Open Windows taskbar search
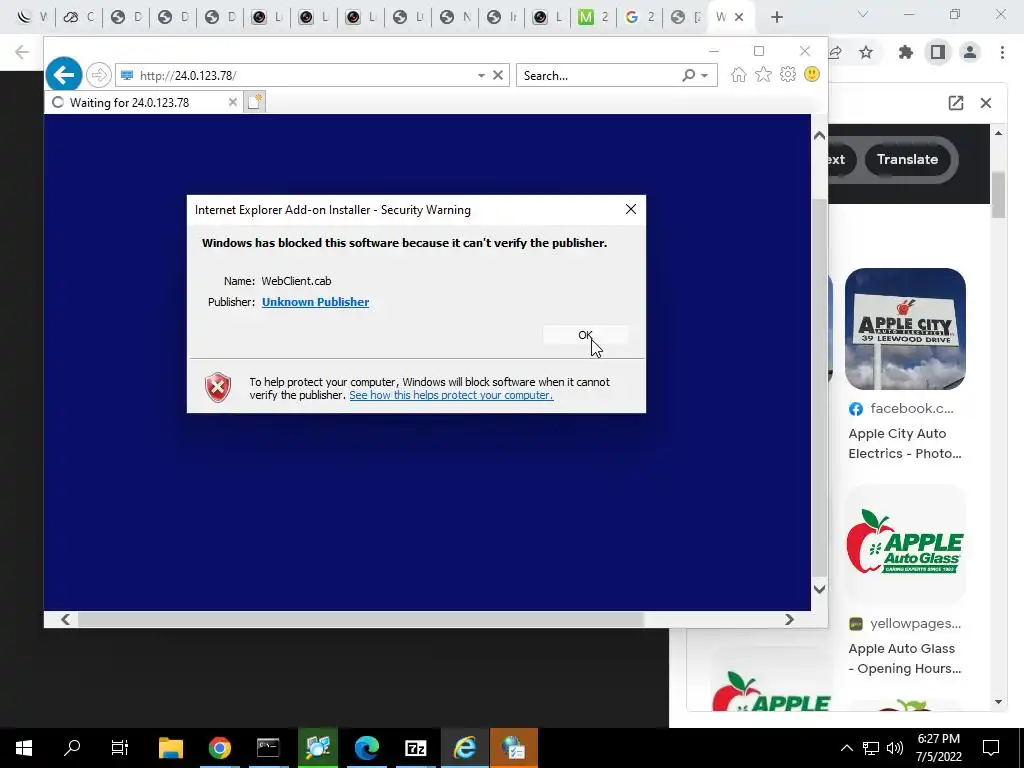Screen dimensions: 1024x768 pos(72,748)
